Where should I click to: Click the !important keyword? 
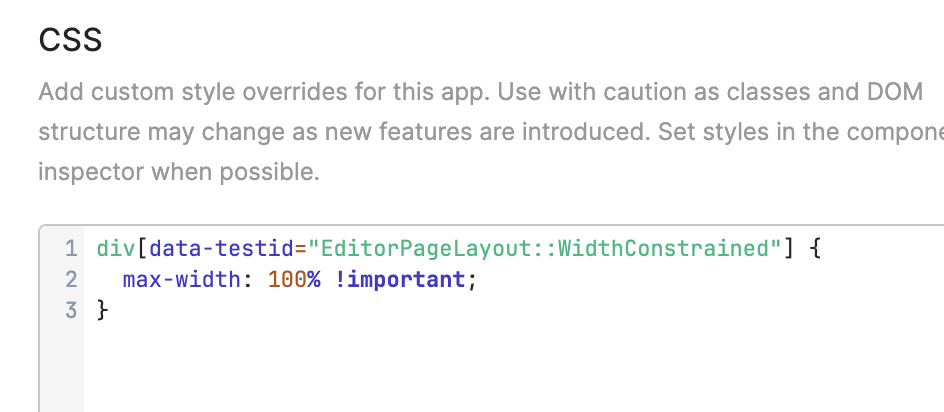pos(399,279)
